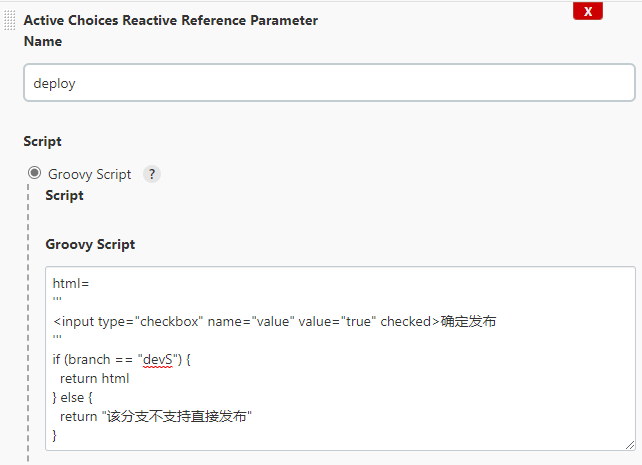Open the help question mark next to Groovy Script
Viewport: 642px width, 465px height.
(152, 174)
